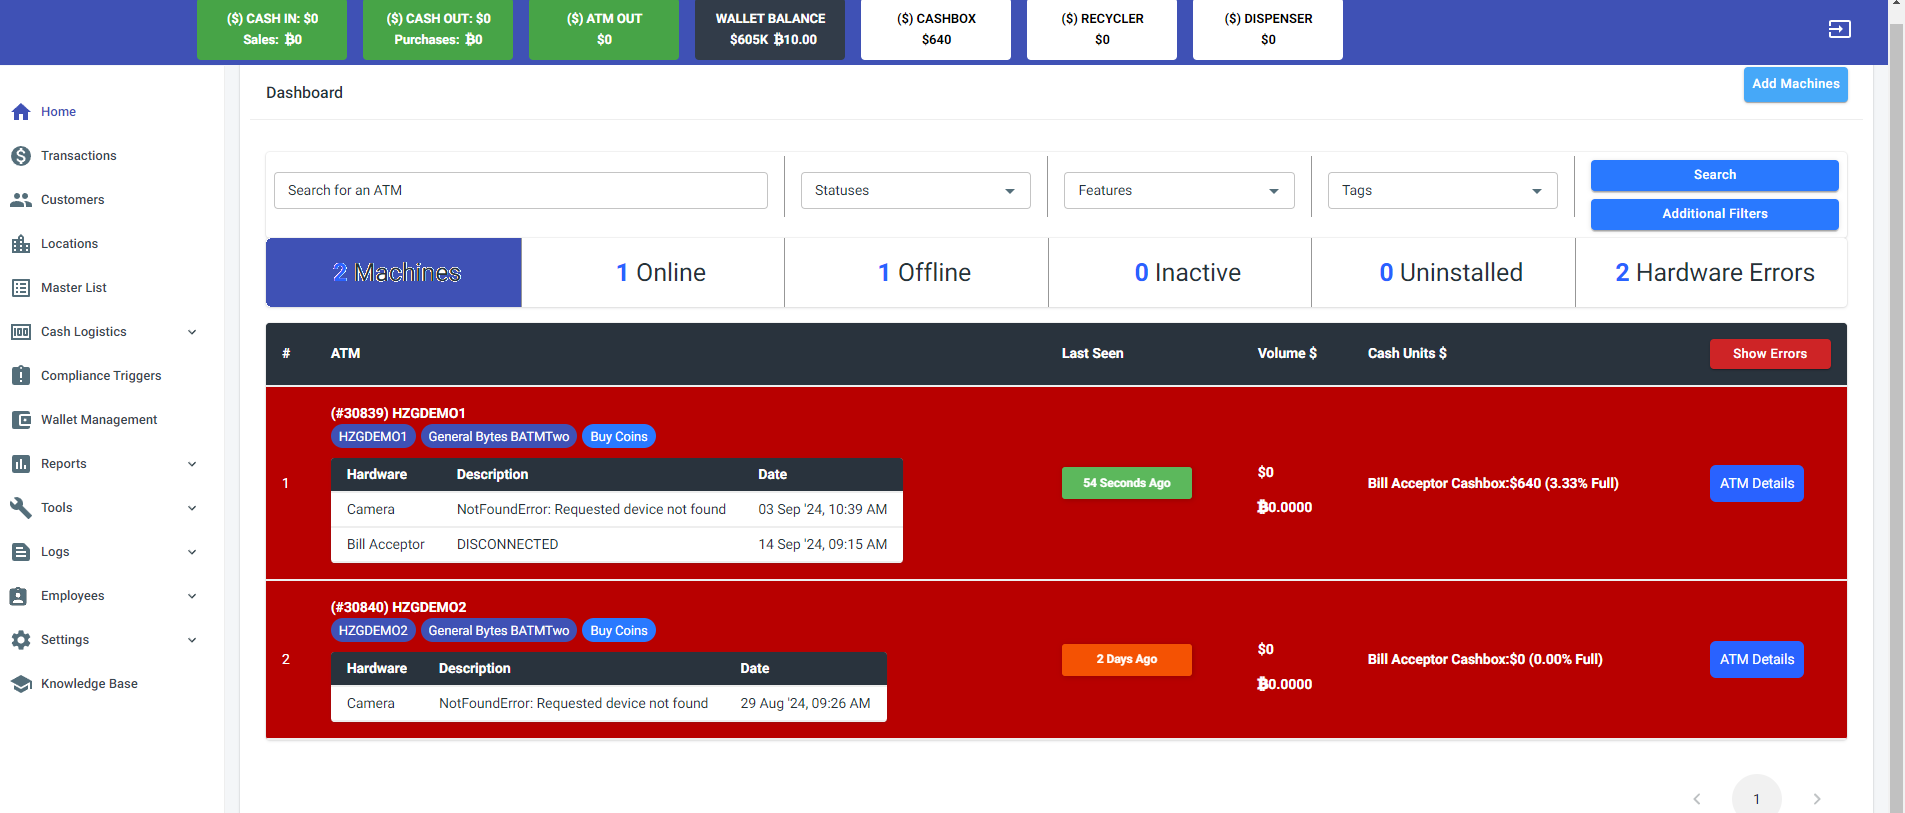Open ATM Details for HZGDEMO1
This screenshot has width=1905, height=813.
1756,483
